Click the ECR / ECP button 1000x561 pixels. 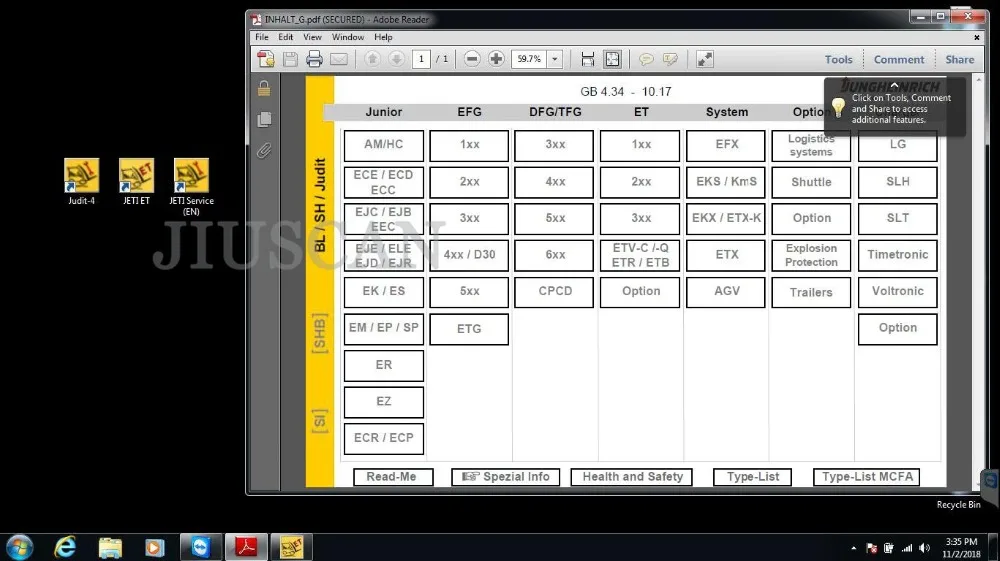point(384,439)
